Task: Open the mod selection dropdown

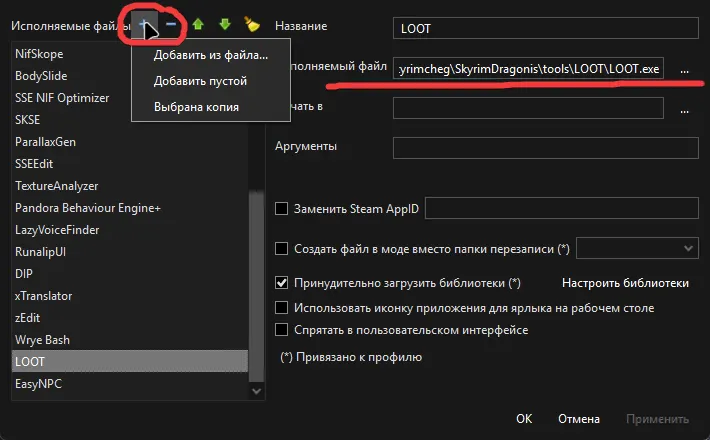Action: pos(637,249)
